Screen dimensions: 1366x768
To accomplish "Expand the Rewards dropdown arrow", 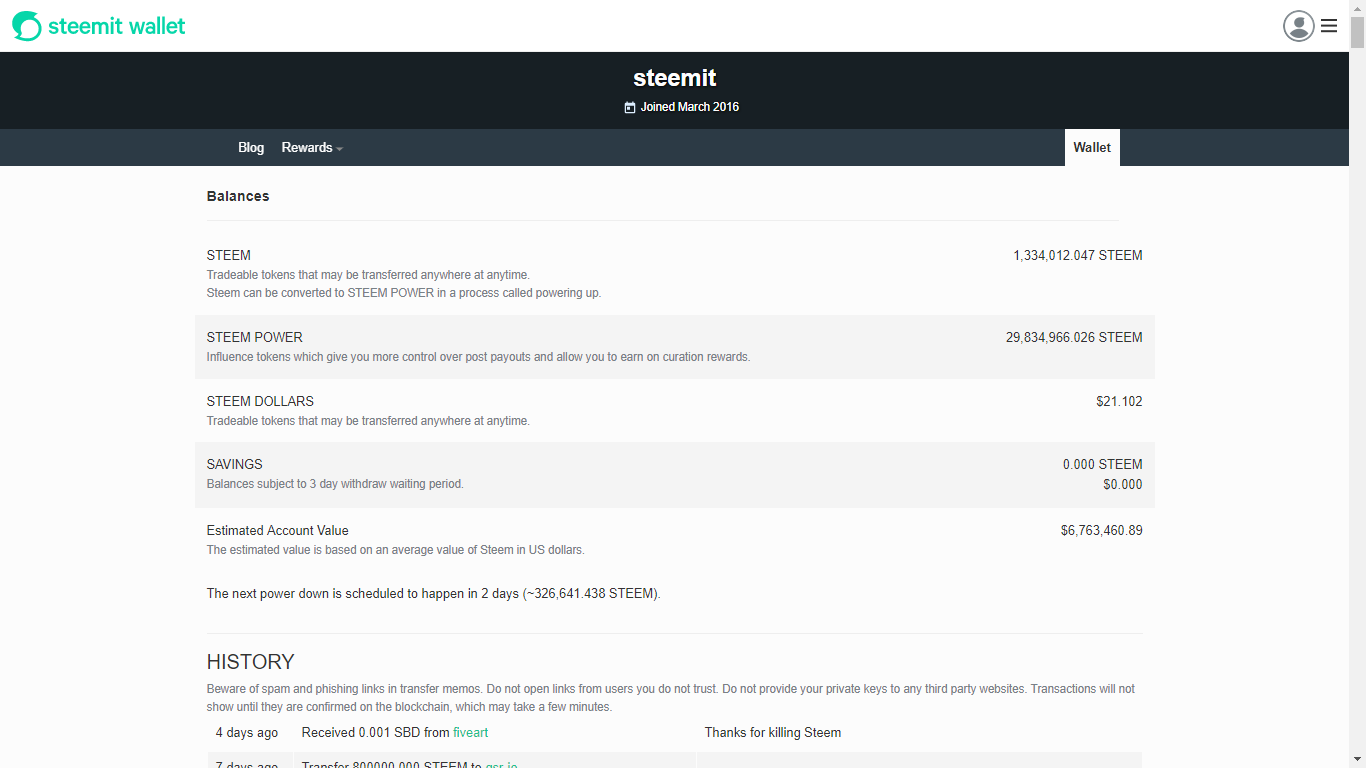I will click(339, 148).
